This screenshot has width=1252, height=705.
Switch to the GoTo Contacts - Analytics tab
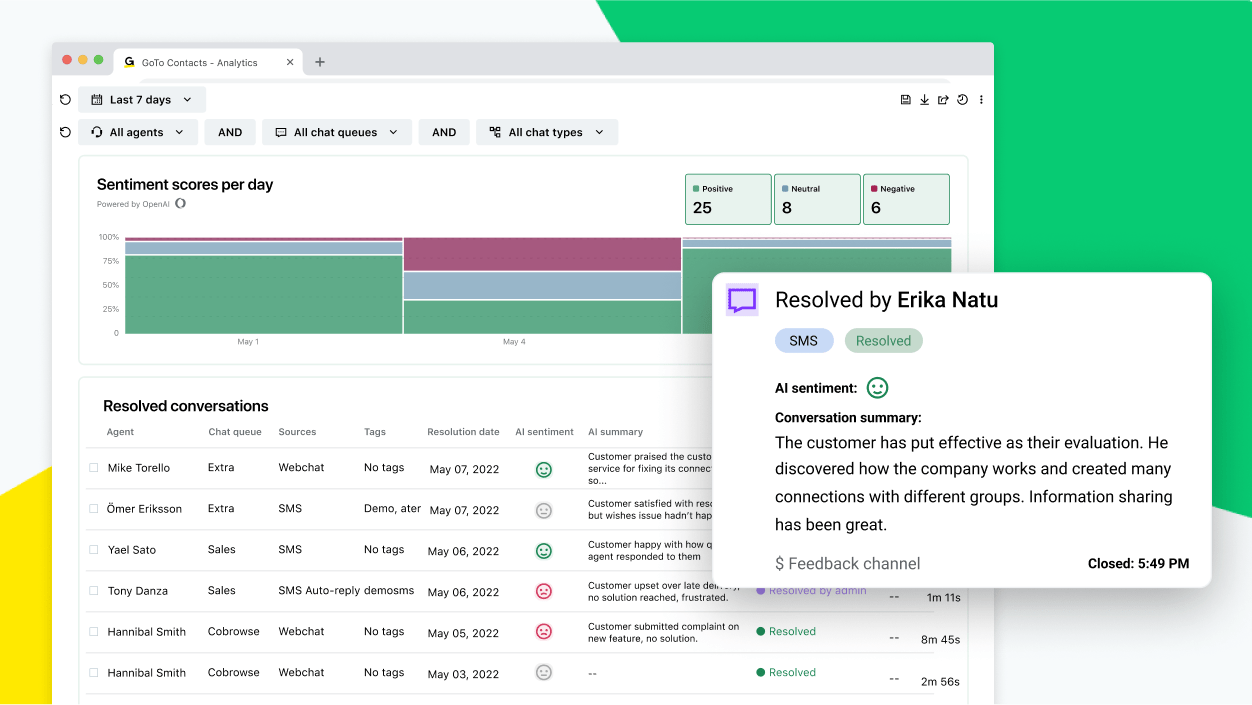(200, 61)
